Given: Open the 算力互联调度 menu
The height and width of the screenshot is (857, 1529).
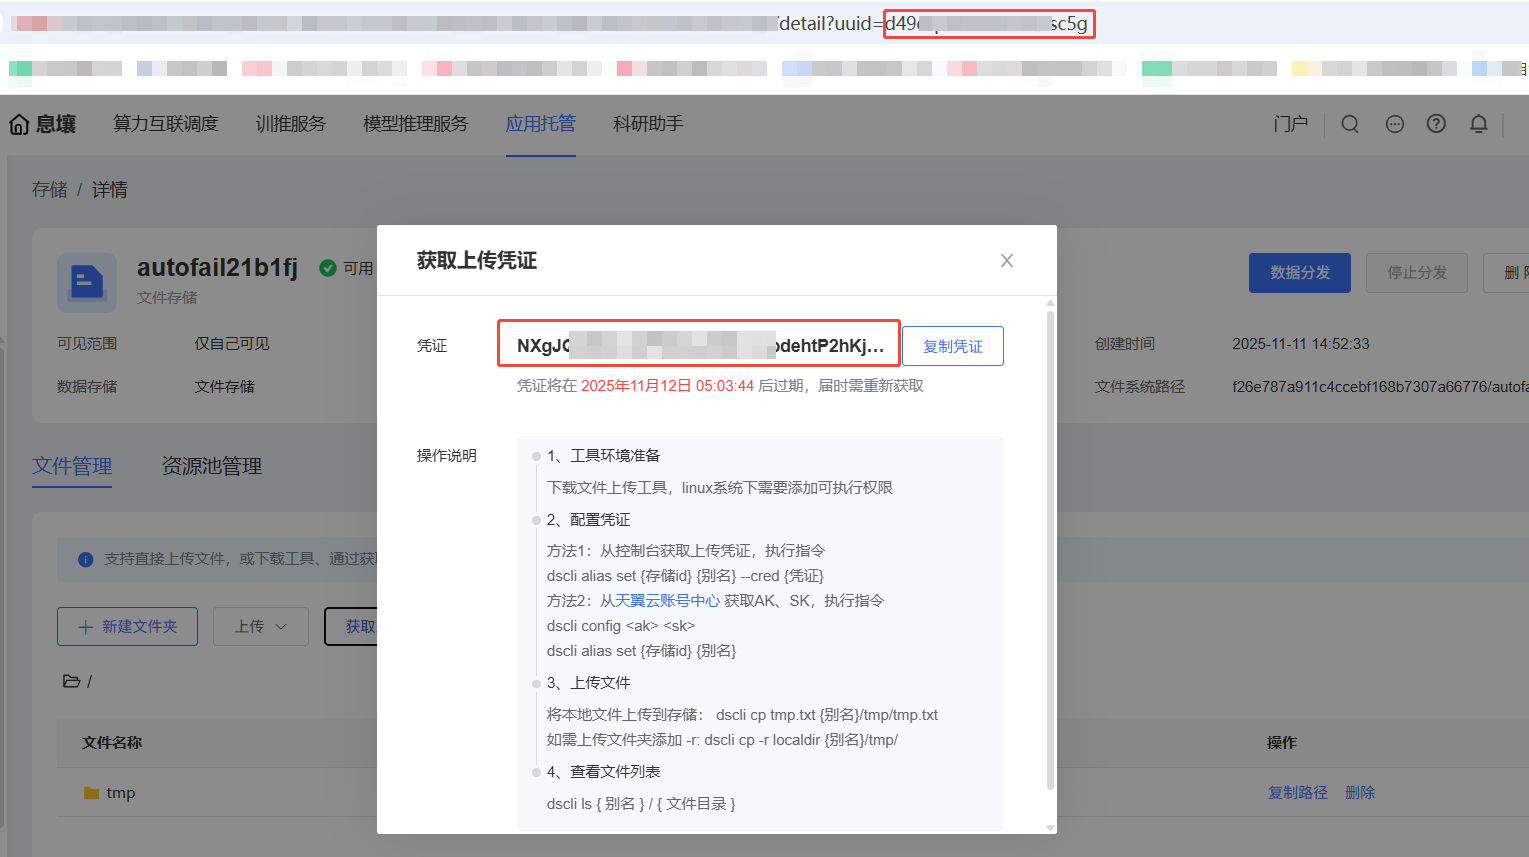Looking at the screenshot, I should point(166,124).
